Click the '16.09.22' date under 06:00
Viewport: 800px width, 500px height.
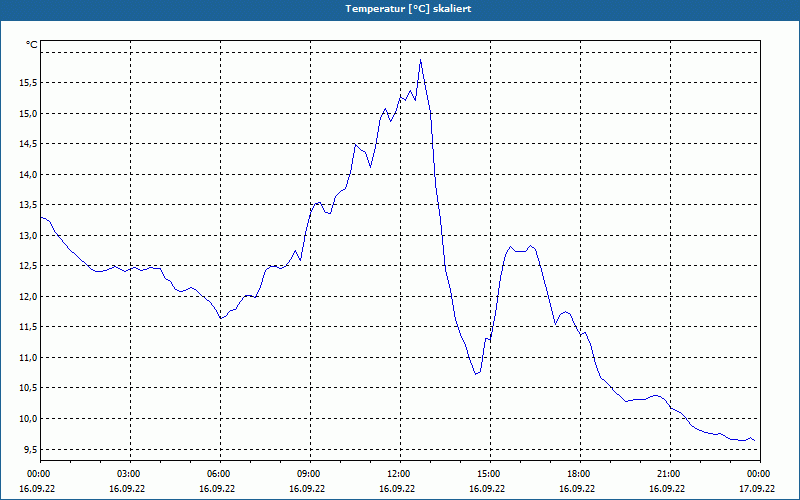(x=217, y=489)
